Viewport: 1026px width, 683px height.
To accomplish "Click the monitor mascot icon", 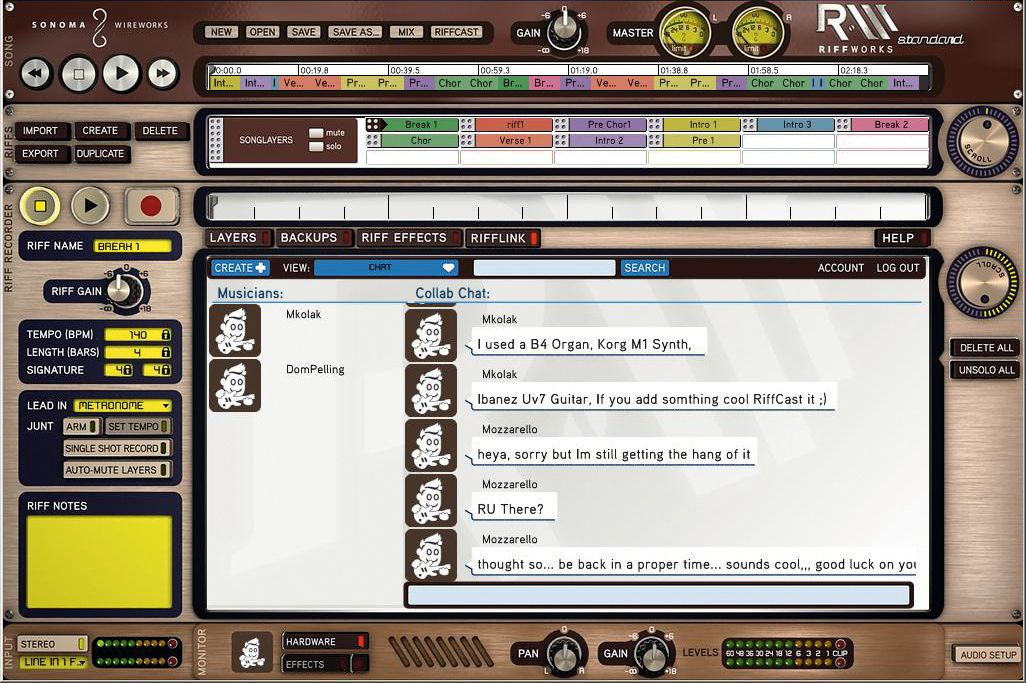I will [252, 652].
